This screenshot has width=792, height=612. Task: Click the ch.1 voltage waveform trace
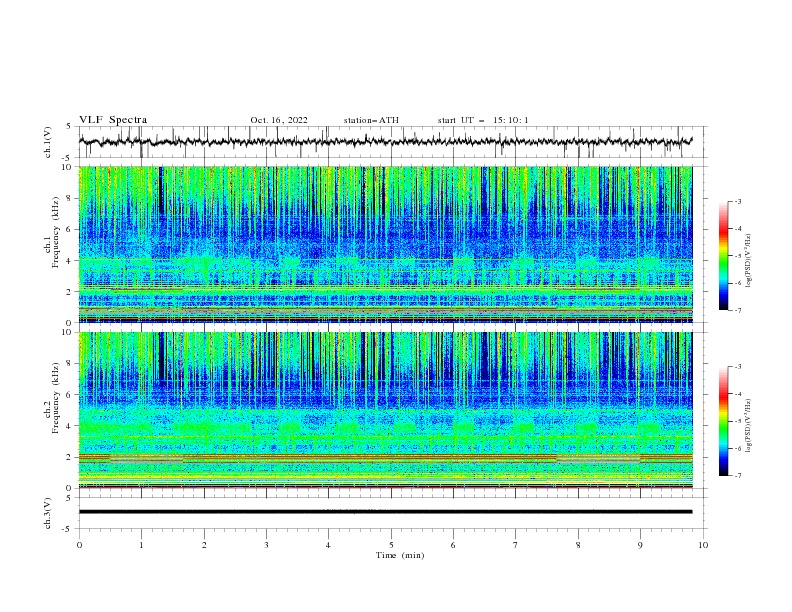(385, 141)
